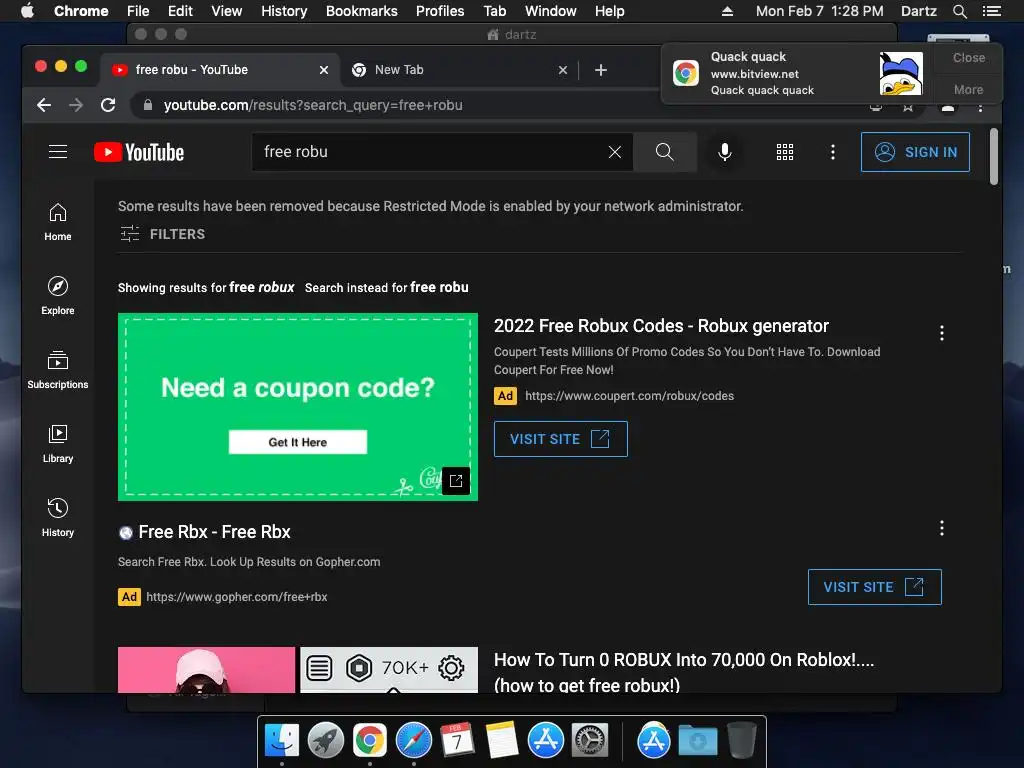Open Notes from the Dock

(x=502, y=740)
